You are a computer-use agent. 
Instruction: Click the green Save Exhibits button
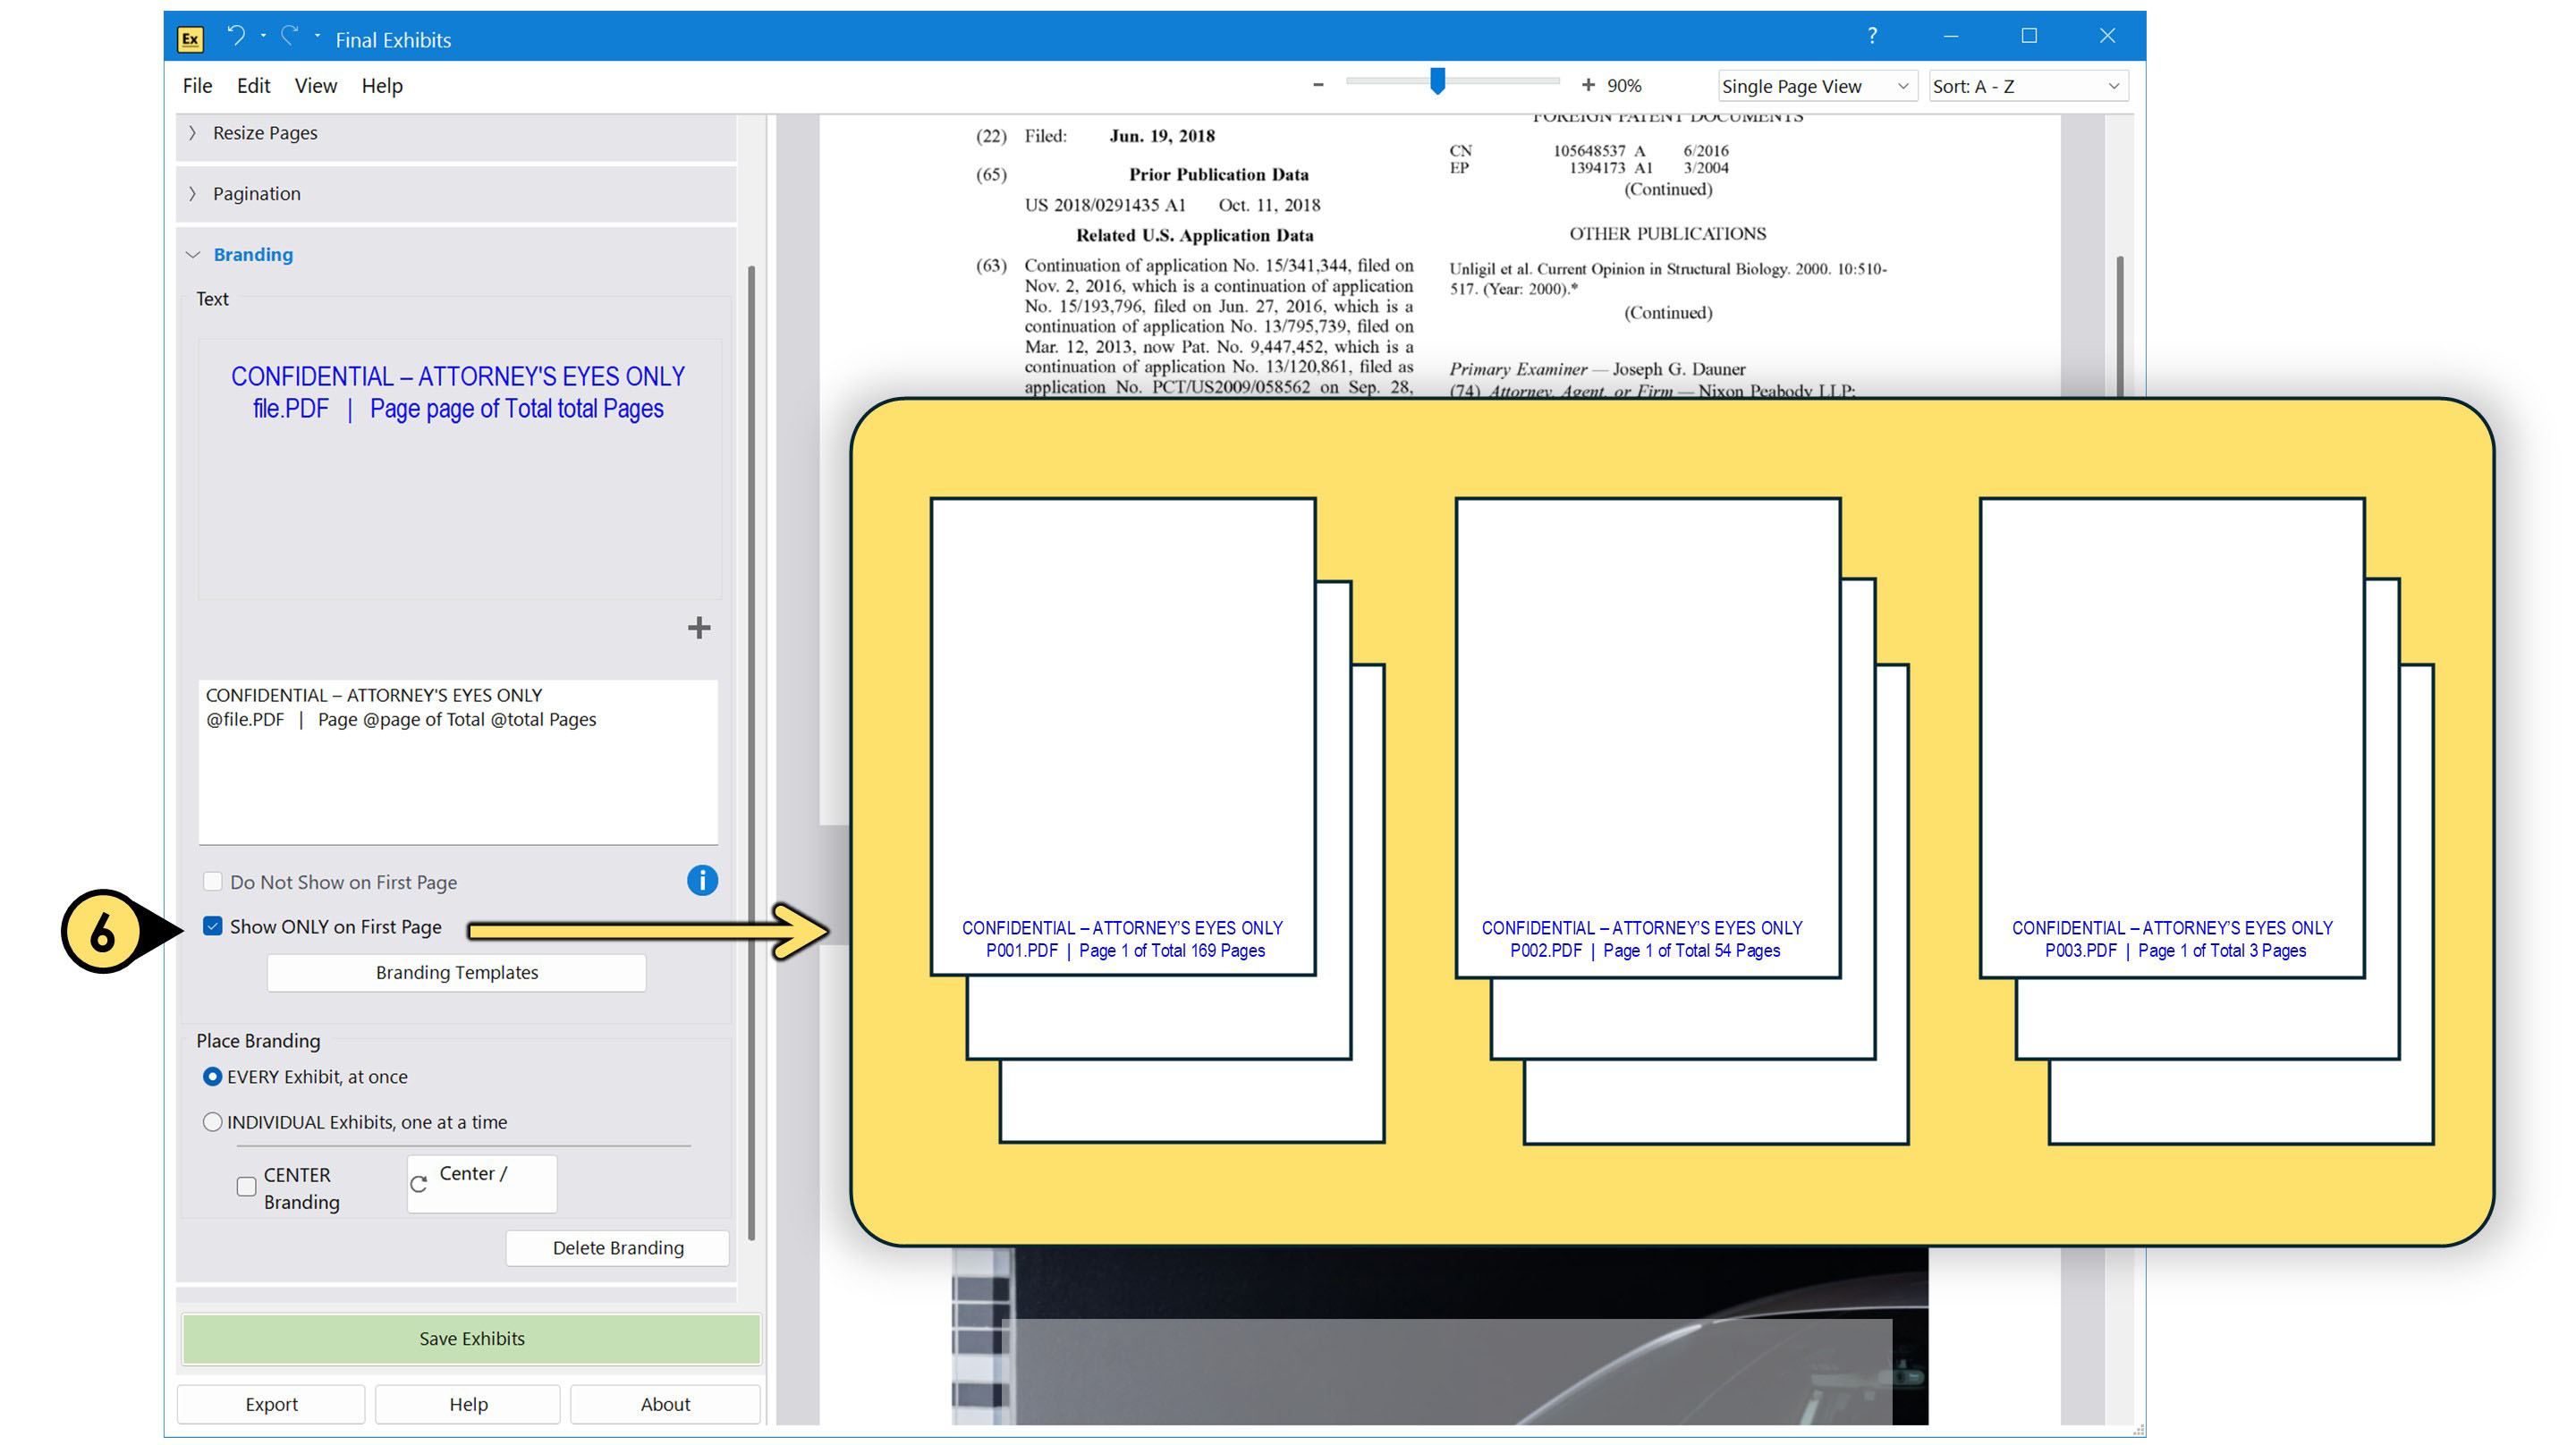point(471,1339)
